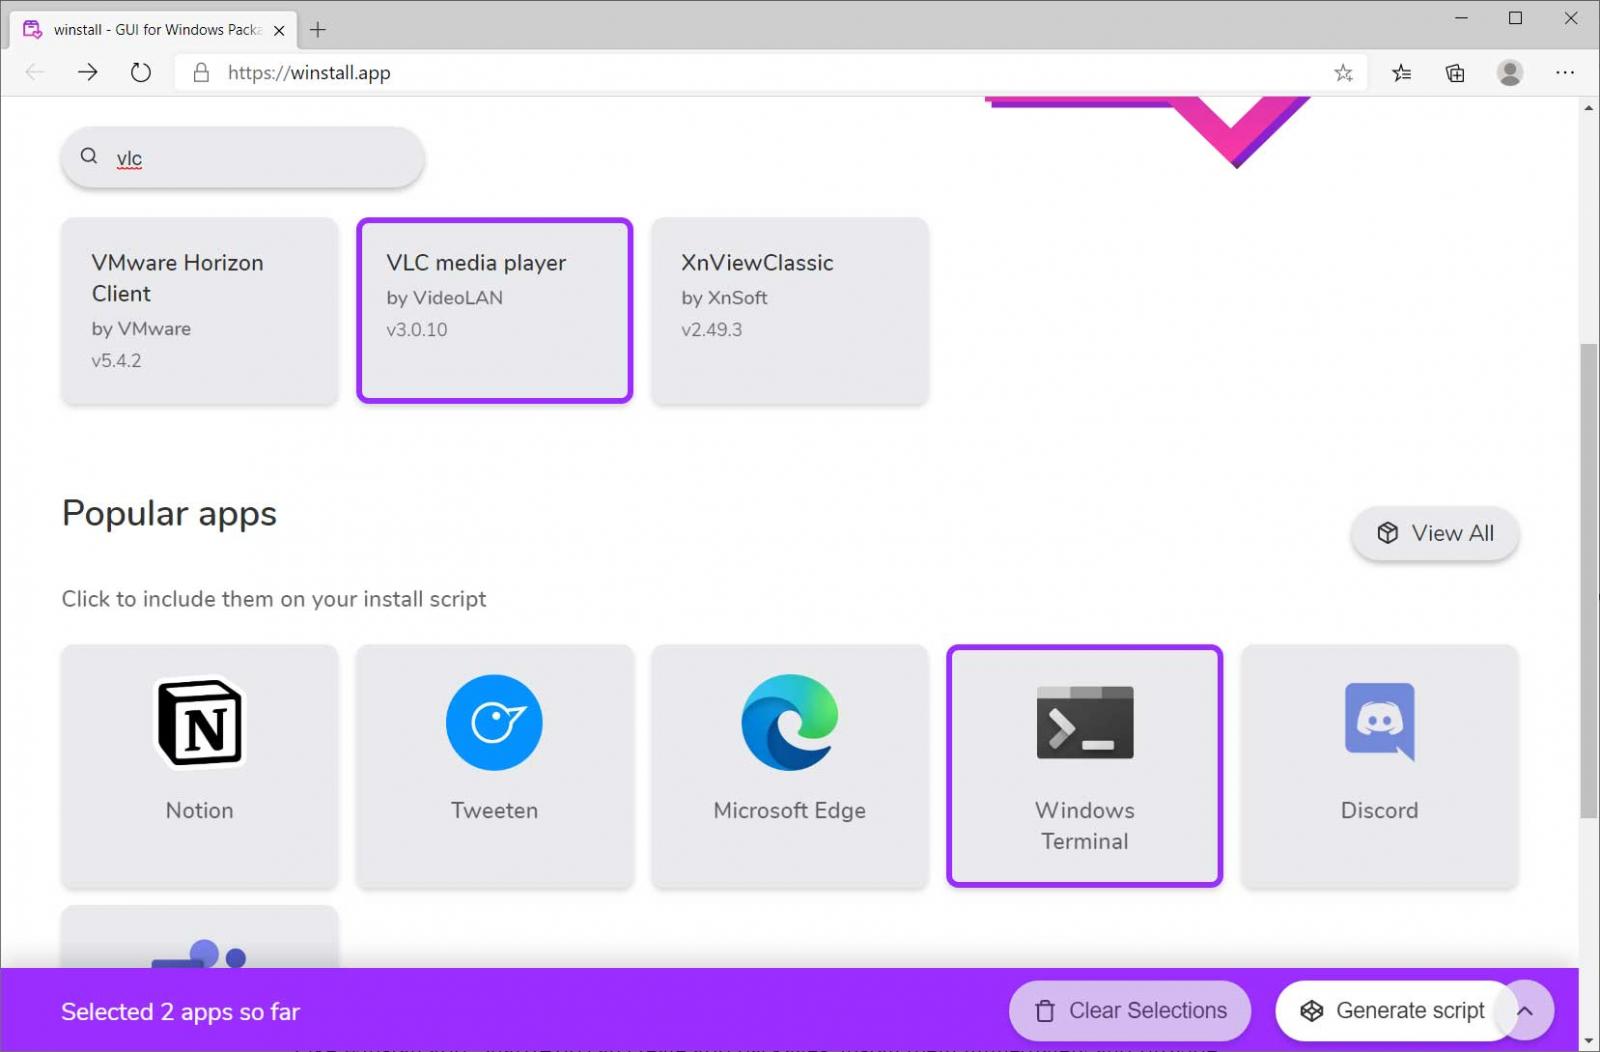Click the Tweeten app icon
Viewport: 1600px width, 1052px height.
(494, 723)
